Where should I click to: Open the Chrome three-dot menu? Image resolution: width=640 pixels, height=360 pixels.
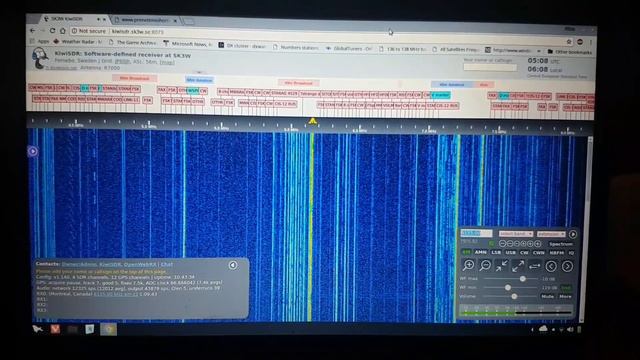591,42
